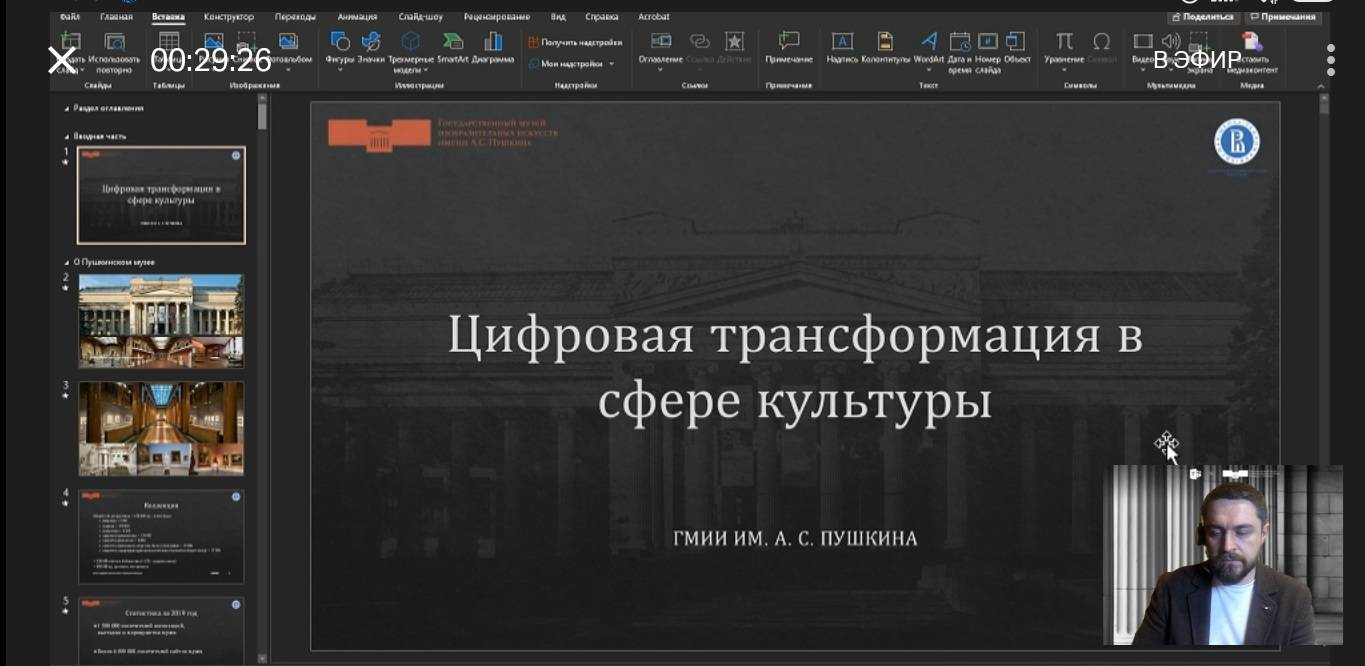
Task: Click the Object (Объект) icon
Action: coord(1016,41)
